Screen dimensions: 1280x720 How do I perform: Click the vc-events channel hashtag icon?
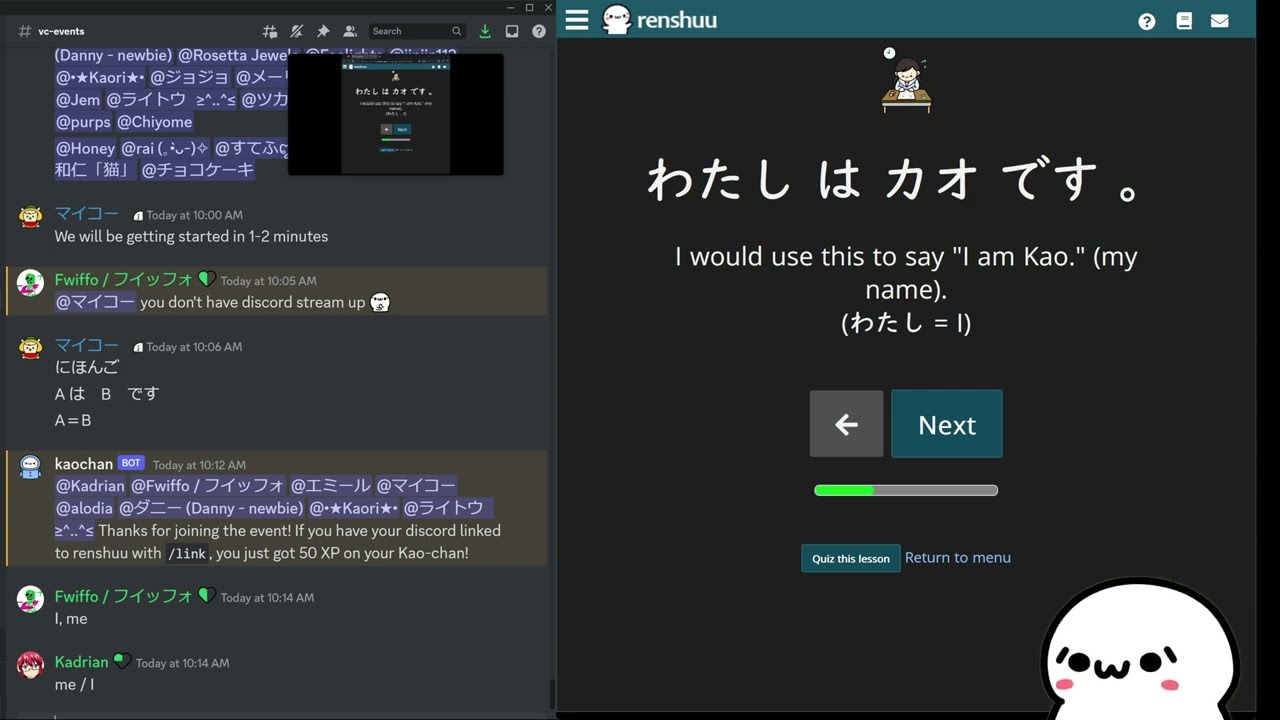tap(24, 31)
